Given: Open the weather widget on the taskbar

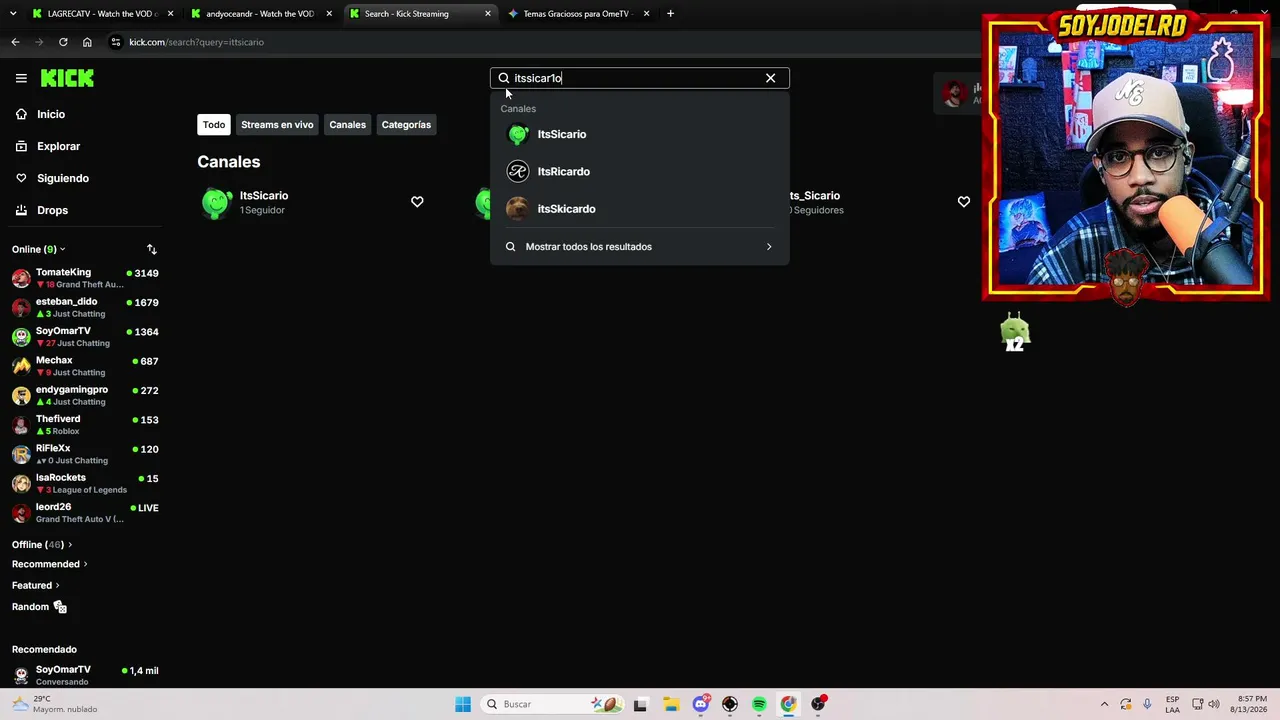Looking at the screenshot, I should click(55, 704).
